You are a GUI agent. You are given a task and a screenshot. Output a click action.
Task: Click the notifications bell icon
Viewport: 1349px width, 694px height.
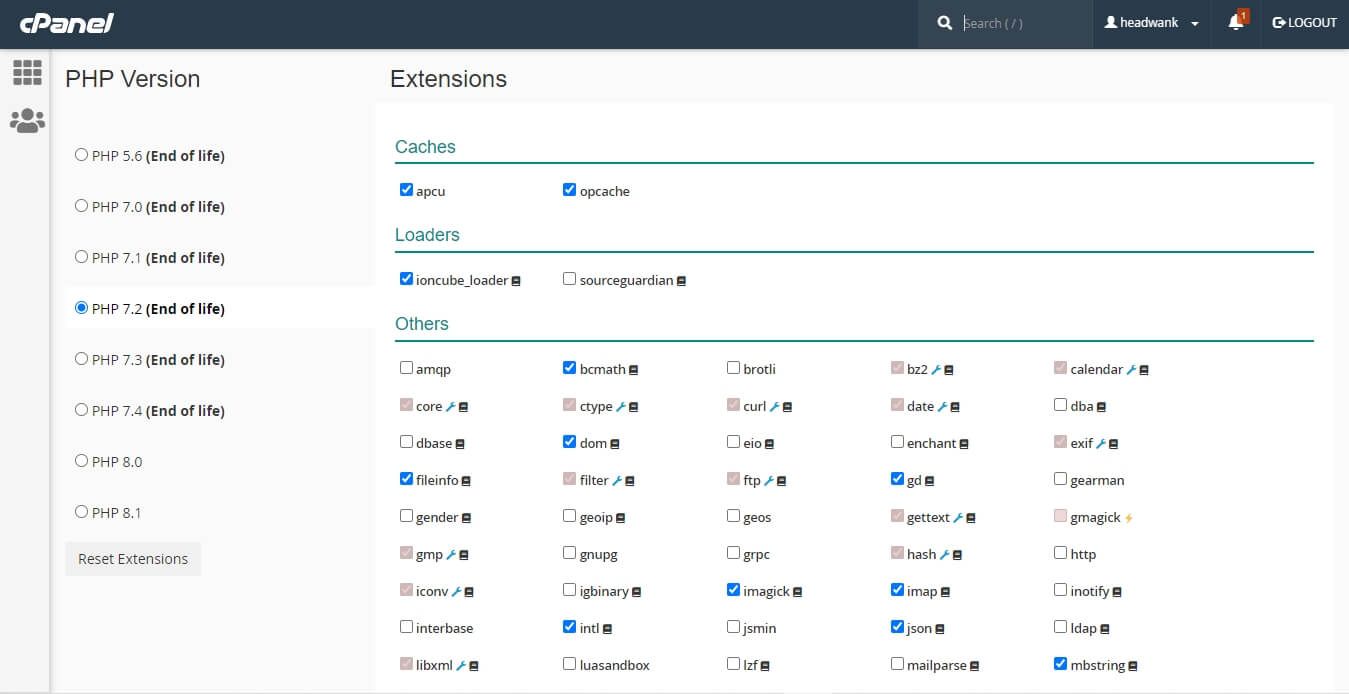point(1236,23)
